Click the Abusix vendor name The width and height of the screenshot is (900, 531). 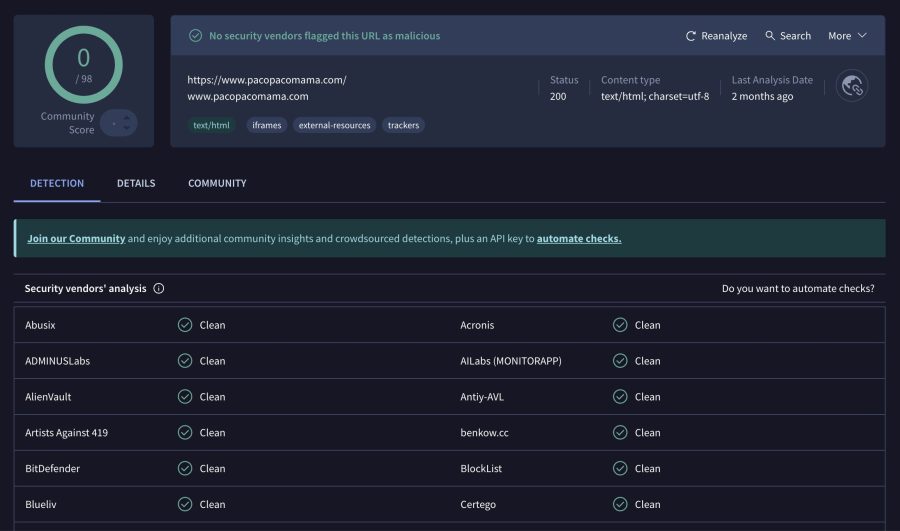pos(40,325)
